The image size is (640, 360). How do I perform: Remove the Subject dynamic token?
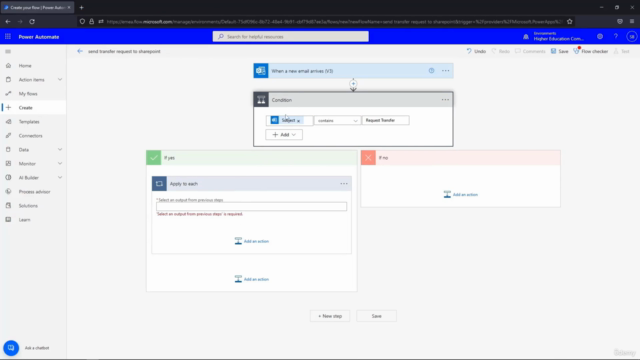(x=298, y=121)
